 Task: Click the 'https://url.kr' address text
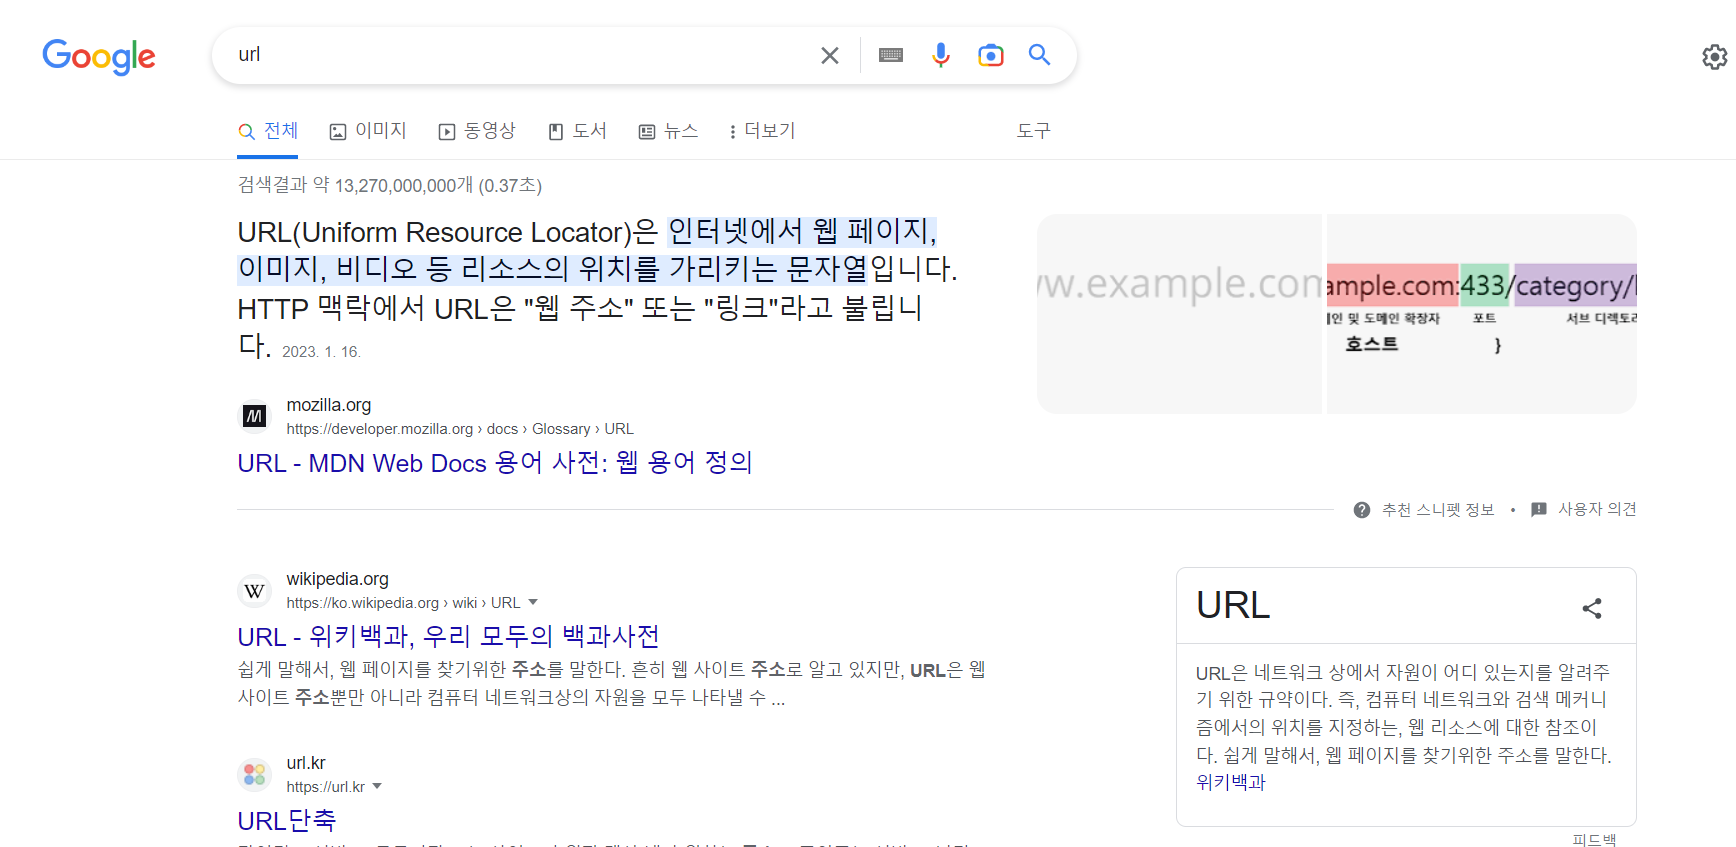(326, 787)
